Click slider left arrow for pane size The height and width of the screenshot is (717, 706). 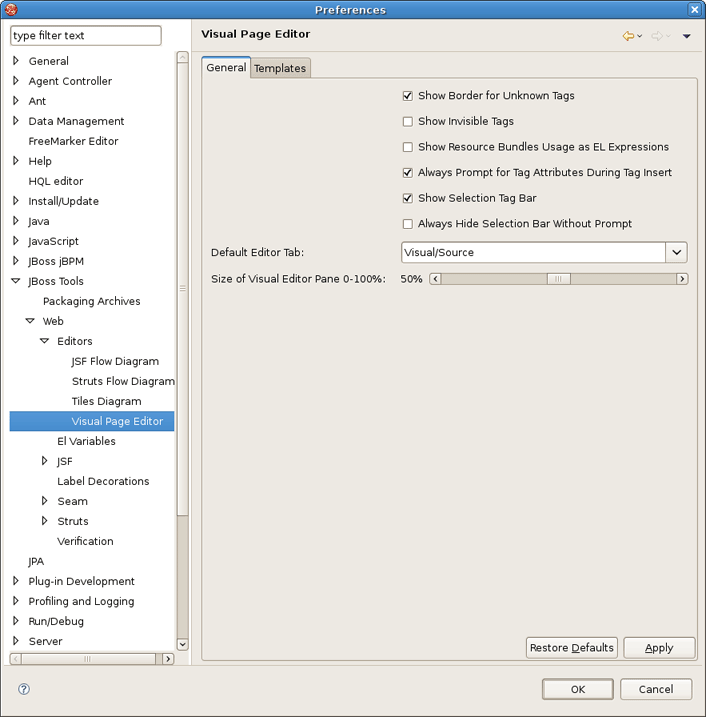pyautogui.click(x=436, y=279)
